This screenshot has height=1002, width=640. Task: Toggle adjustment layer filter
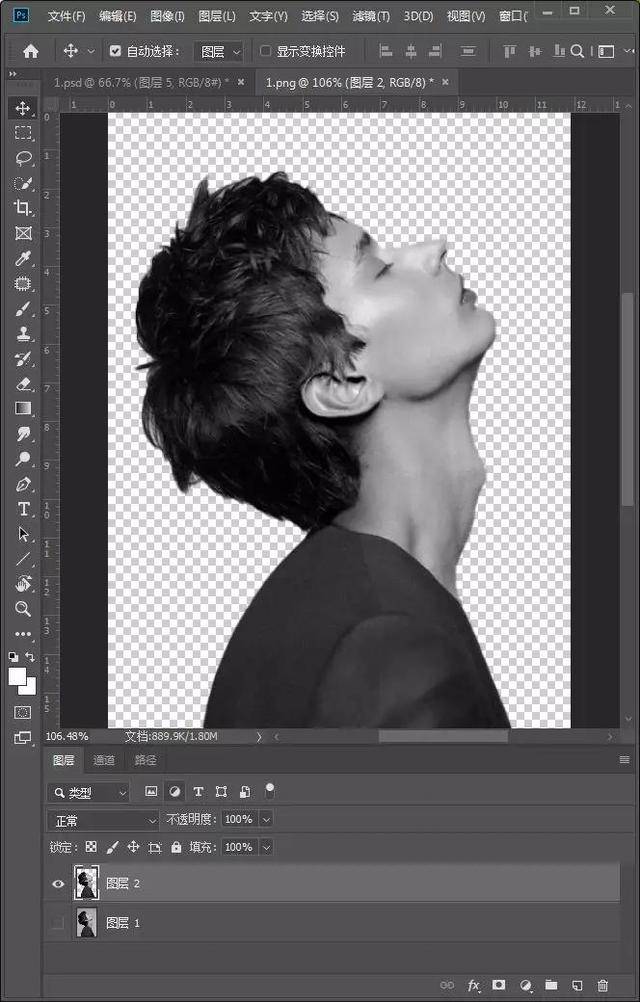pyautogui.click(x=174, y=792)
